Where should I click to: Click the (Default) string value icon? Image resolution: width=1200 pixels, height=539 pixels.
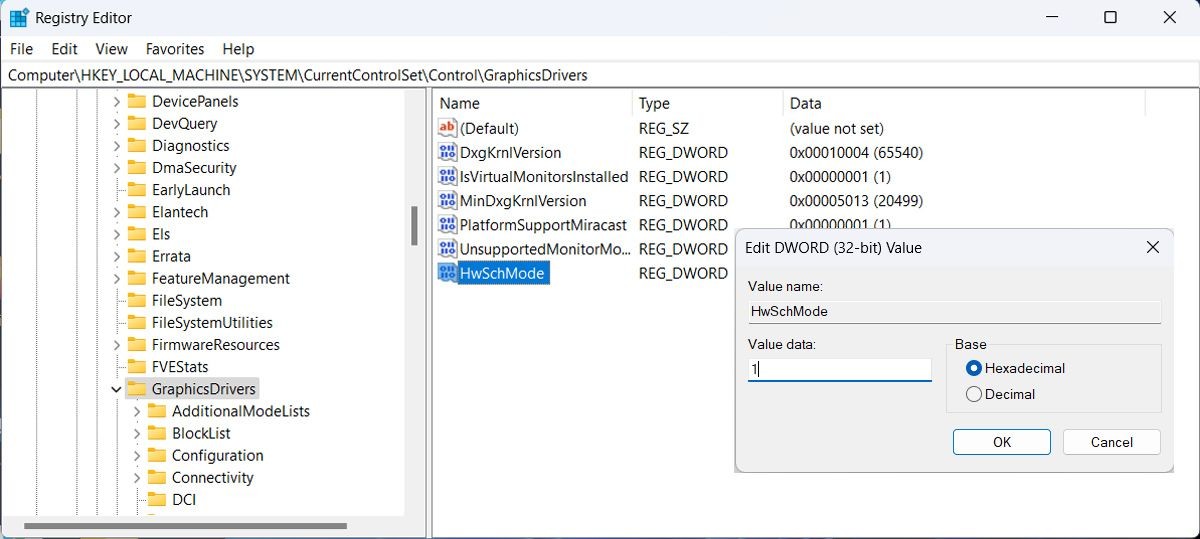447,128
